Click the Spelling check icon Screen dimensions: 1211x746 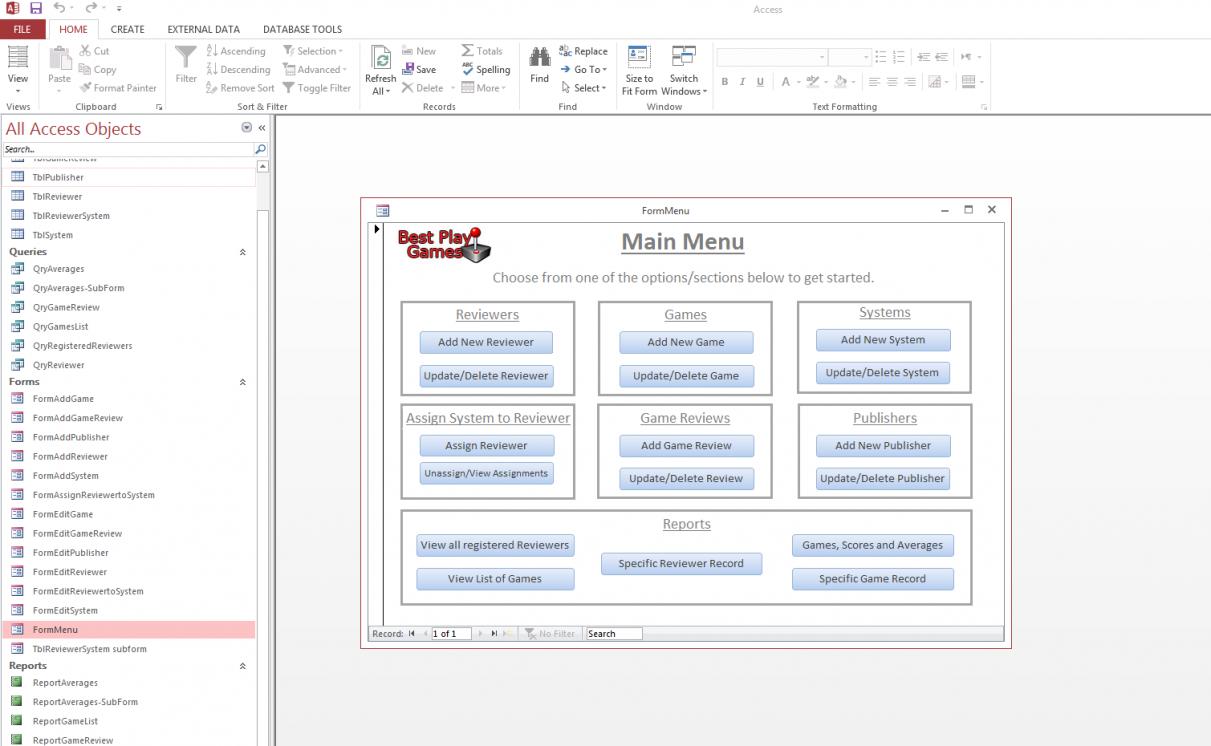pos(468,70)
